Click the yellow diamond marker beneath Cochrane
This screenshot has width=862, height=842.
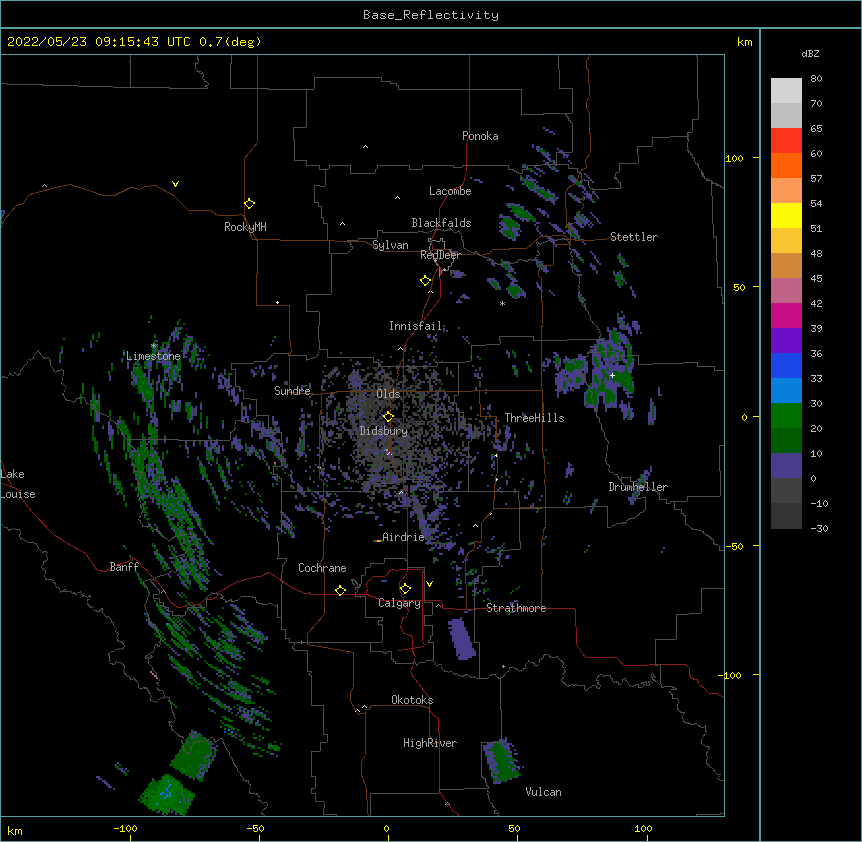click(x=340, y=590)
